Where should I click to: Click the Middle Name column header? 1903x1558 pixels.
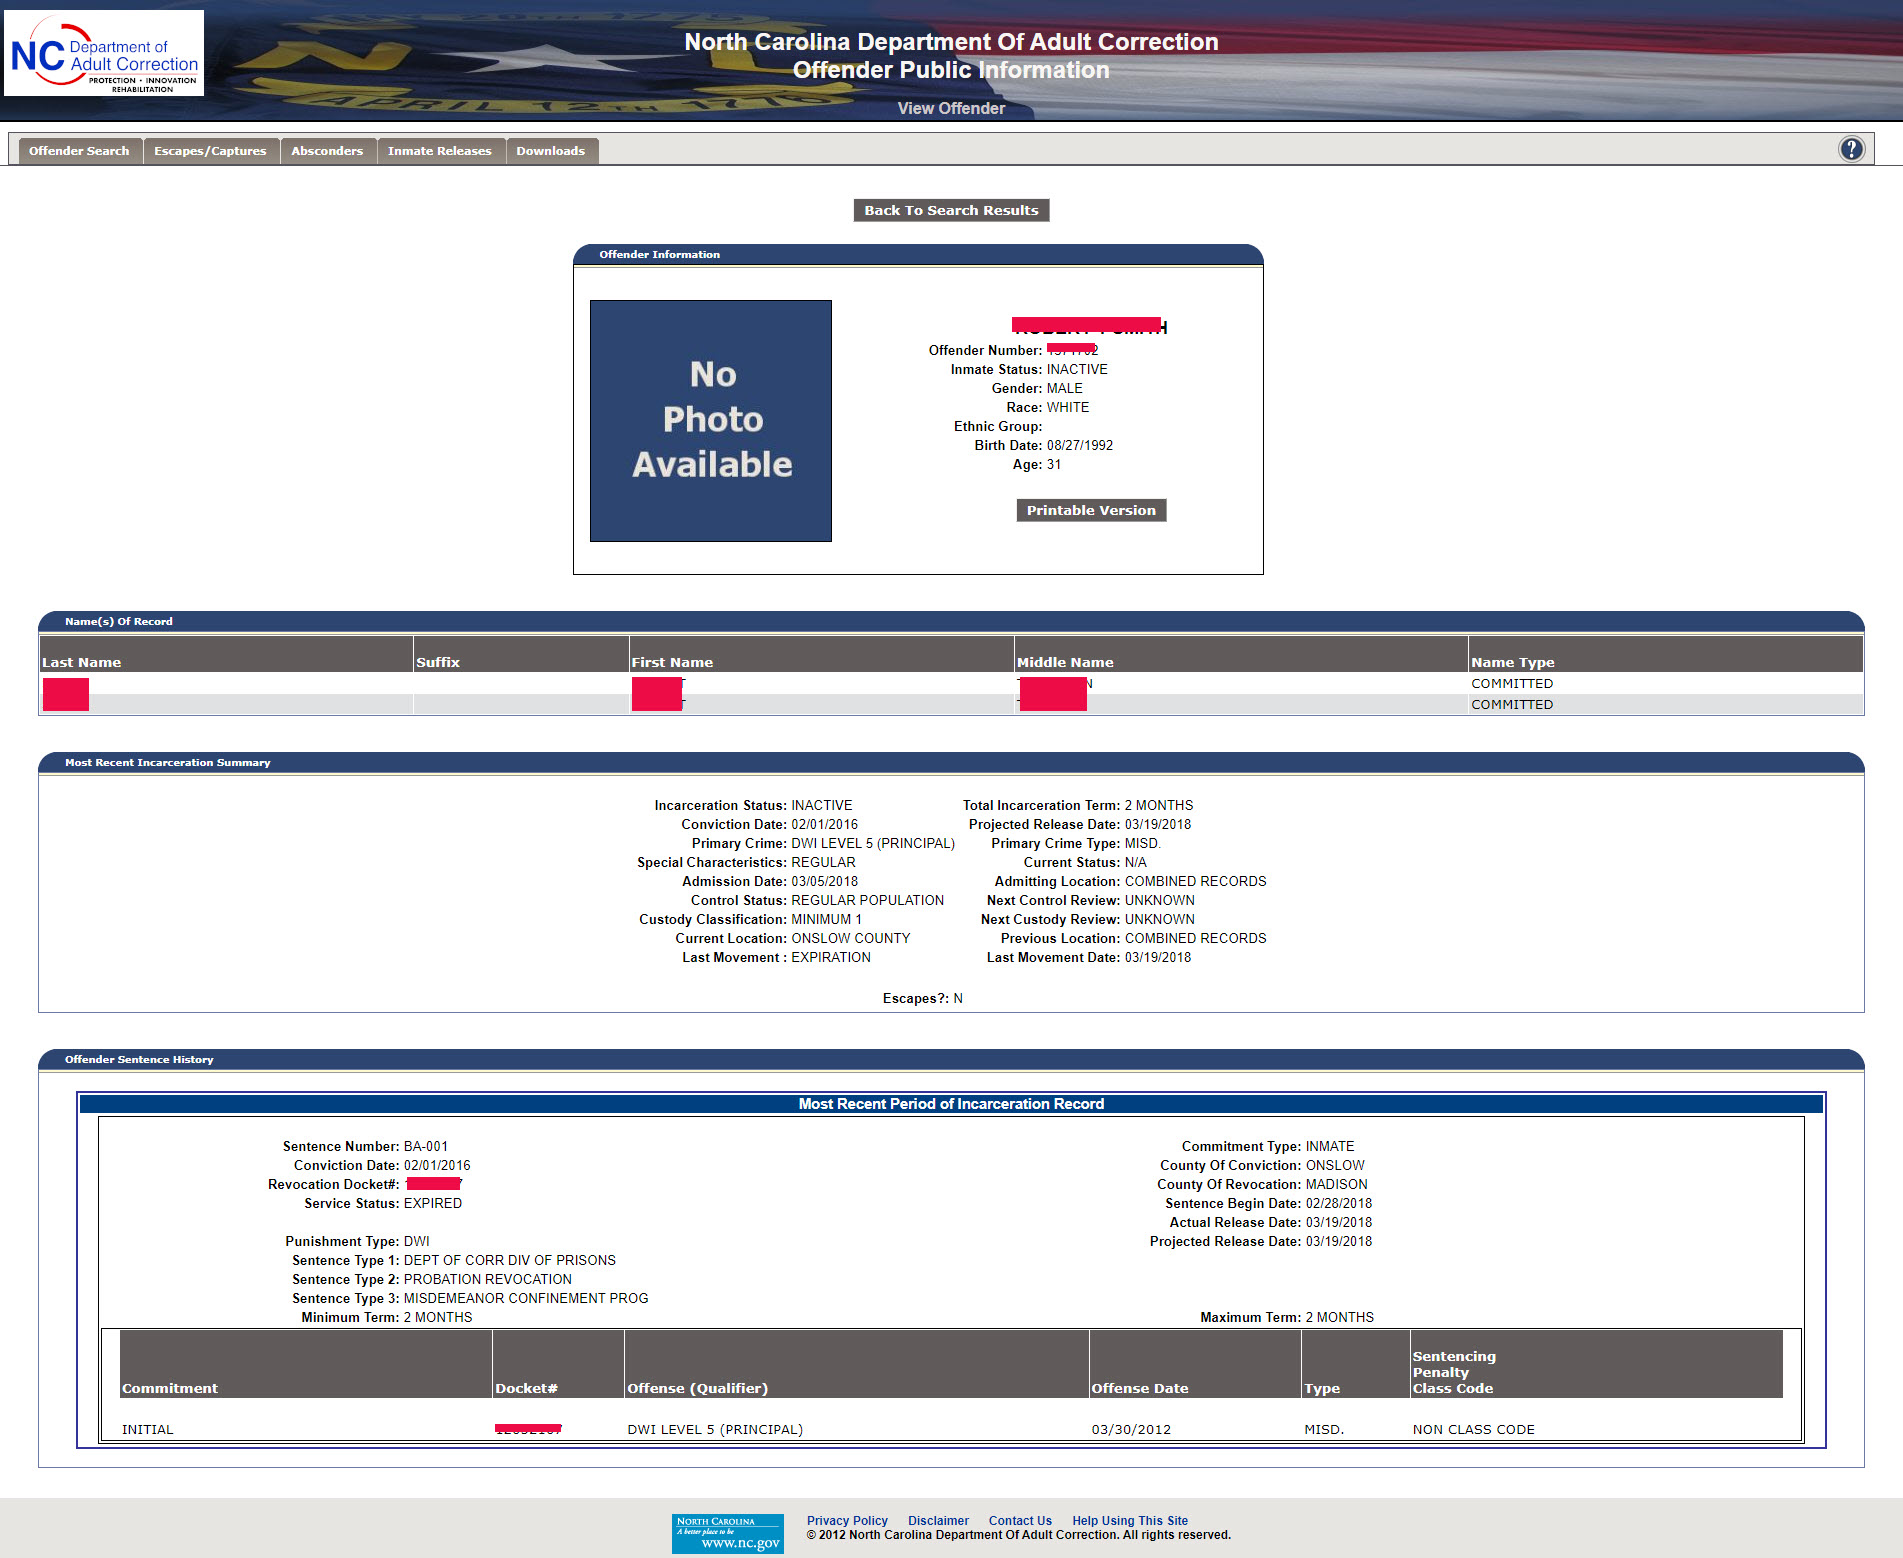[1064, 662]
